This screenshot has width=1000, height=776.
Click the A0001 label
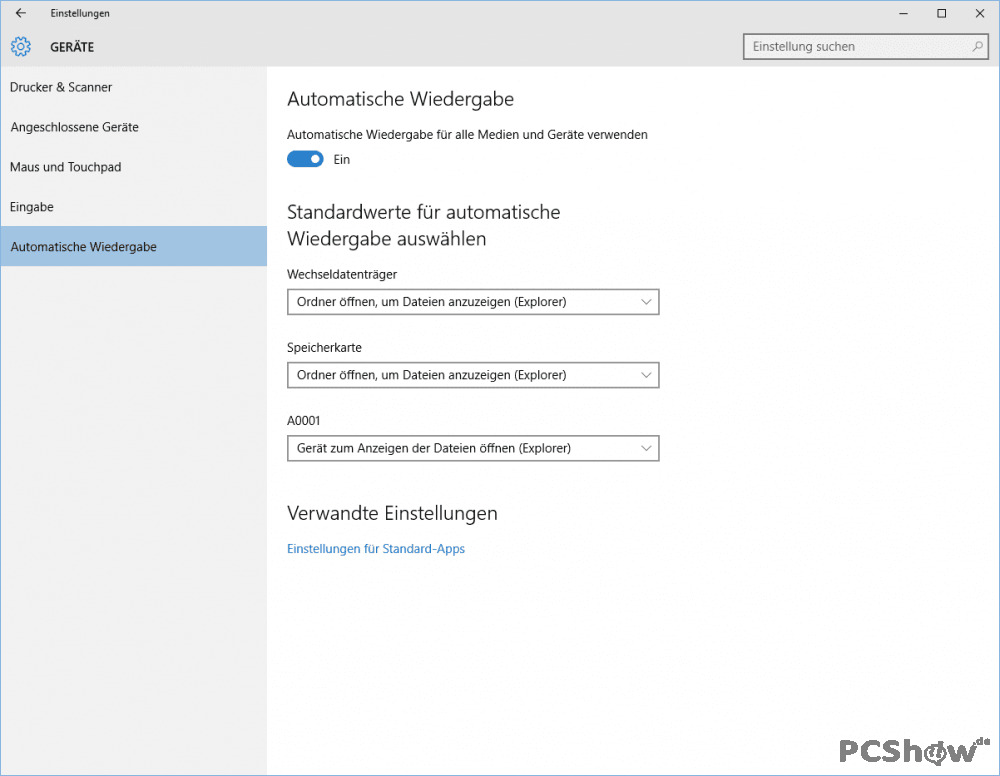304,421
